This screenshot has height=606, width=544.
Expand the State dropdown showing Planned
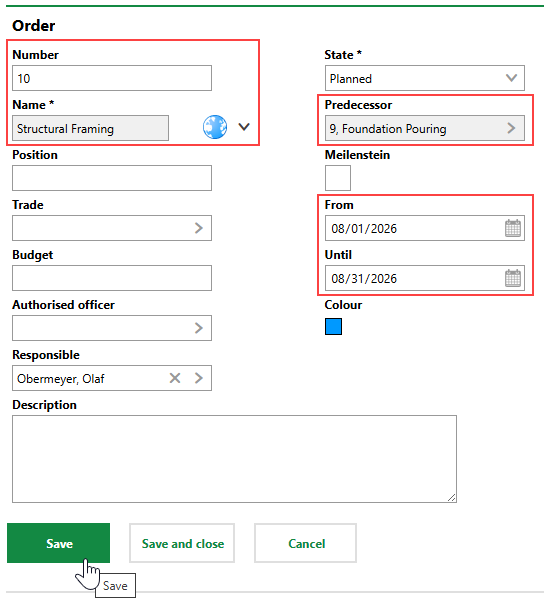point(425,78)
